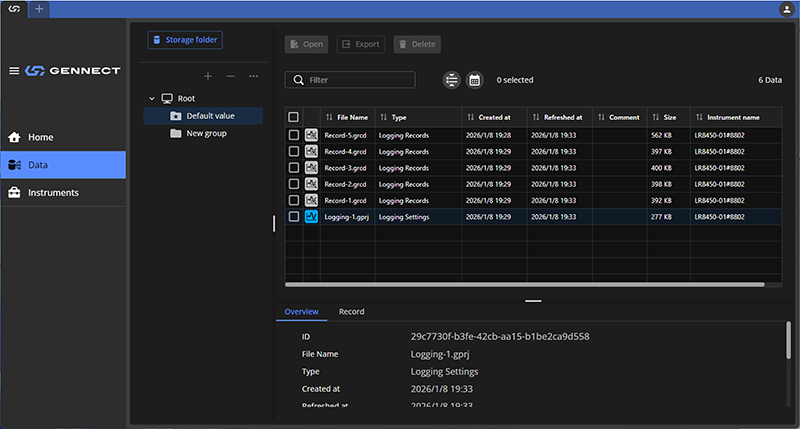Open more options ellipsis in folder tree
The width and height of the screenshot is (800, 429).
pyautogui.click(x=254, y=76)
